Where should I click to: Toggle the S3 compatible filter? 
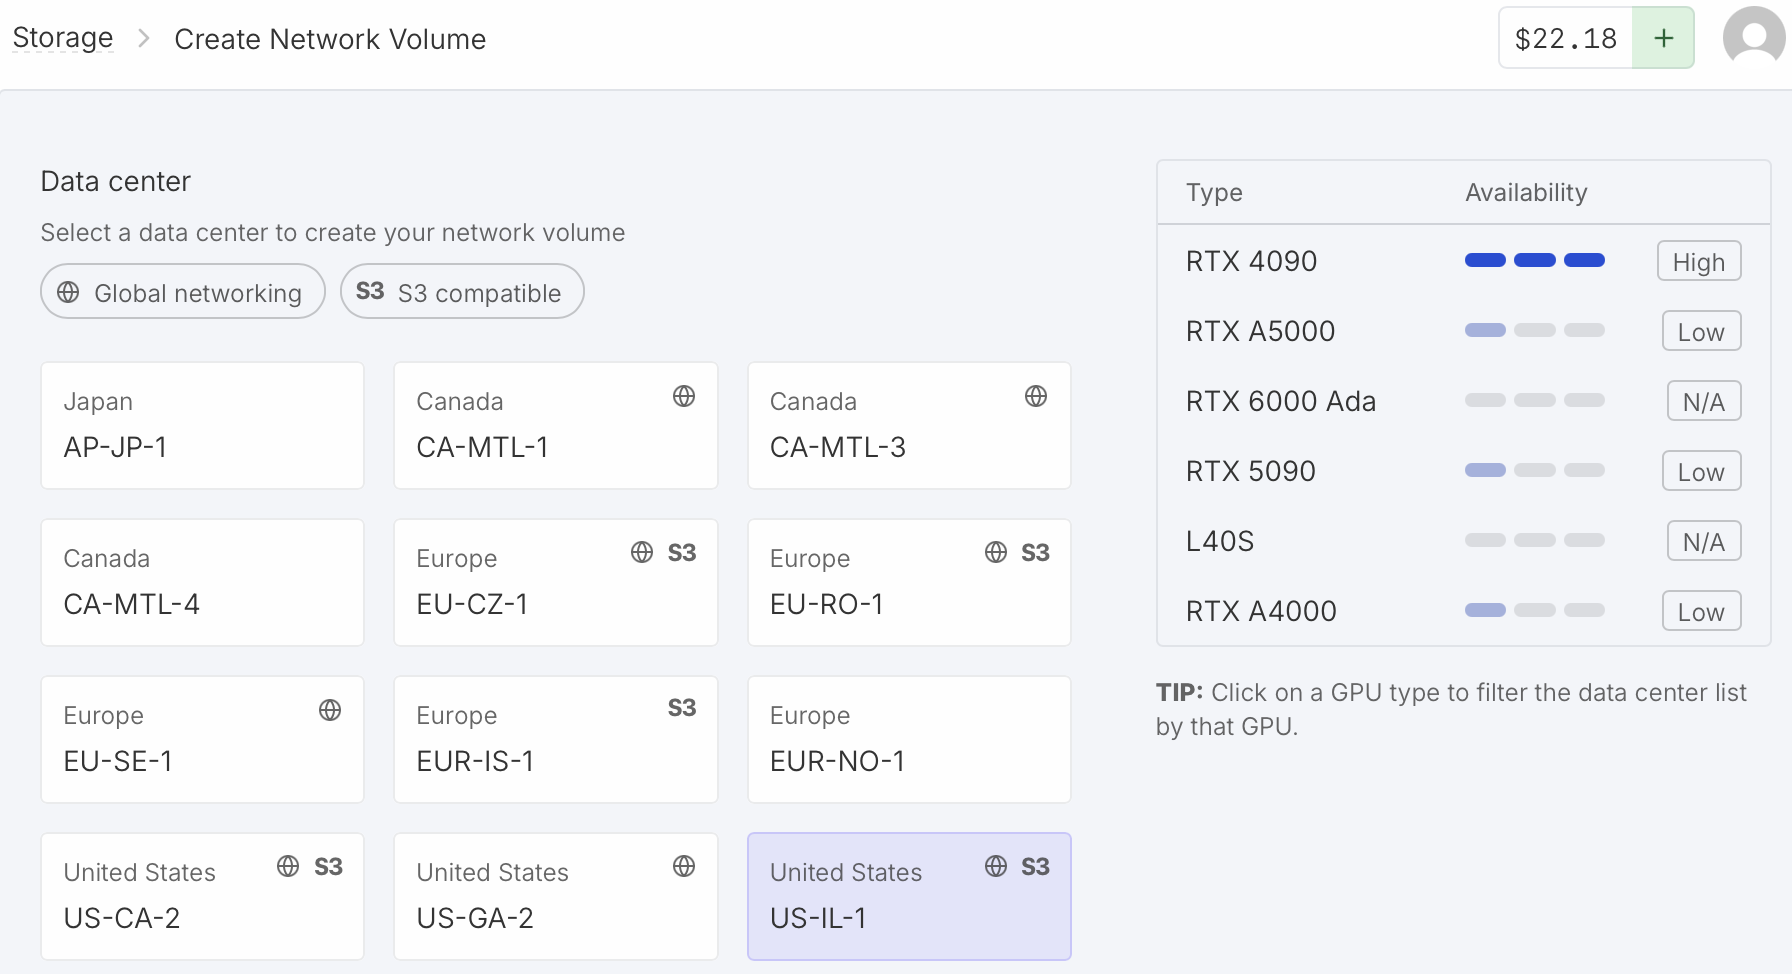pyautogui.click(x=462, y=292)
